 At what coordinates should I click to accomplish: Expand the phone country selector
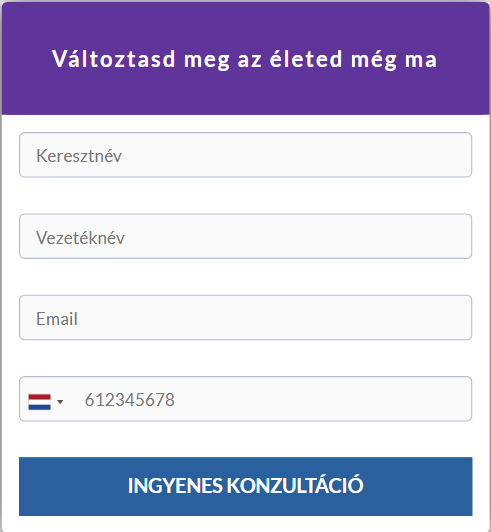point(46,402)
